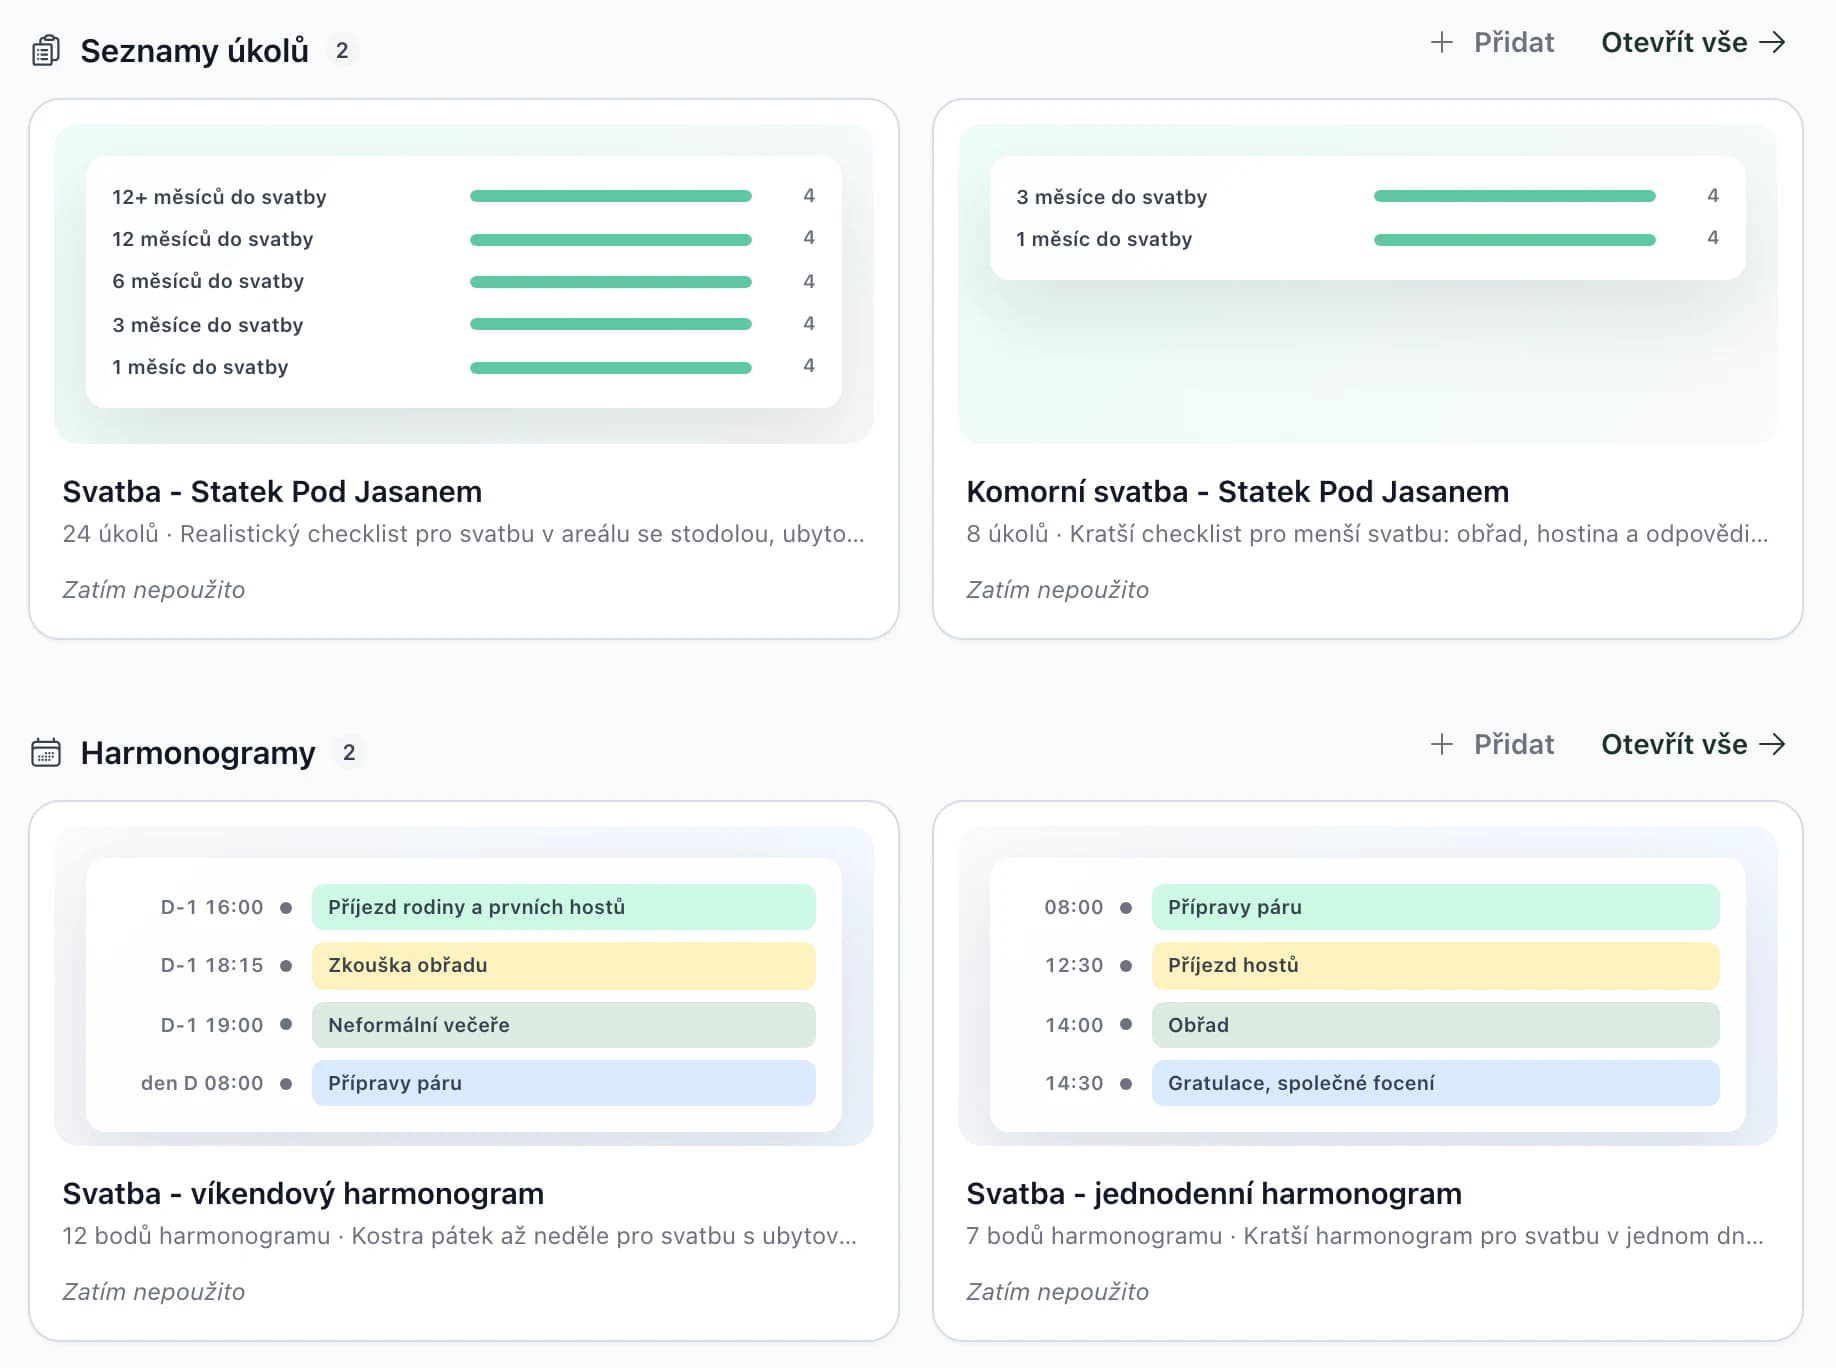The width and height of the screenshot is (1836, 1368).
Task: Select Gratulace, společné focení timeline item
Action: click(1436, 1083)
